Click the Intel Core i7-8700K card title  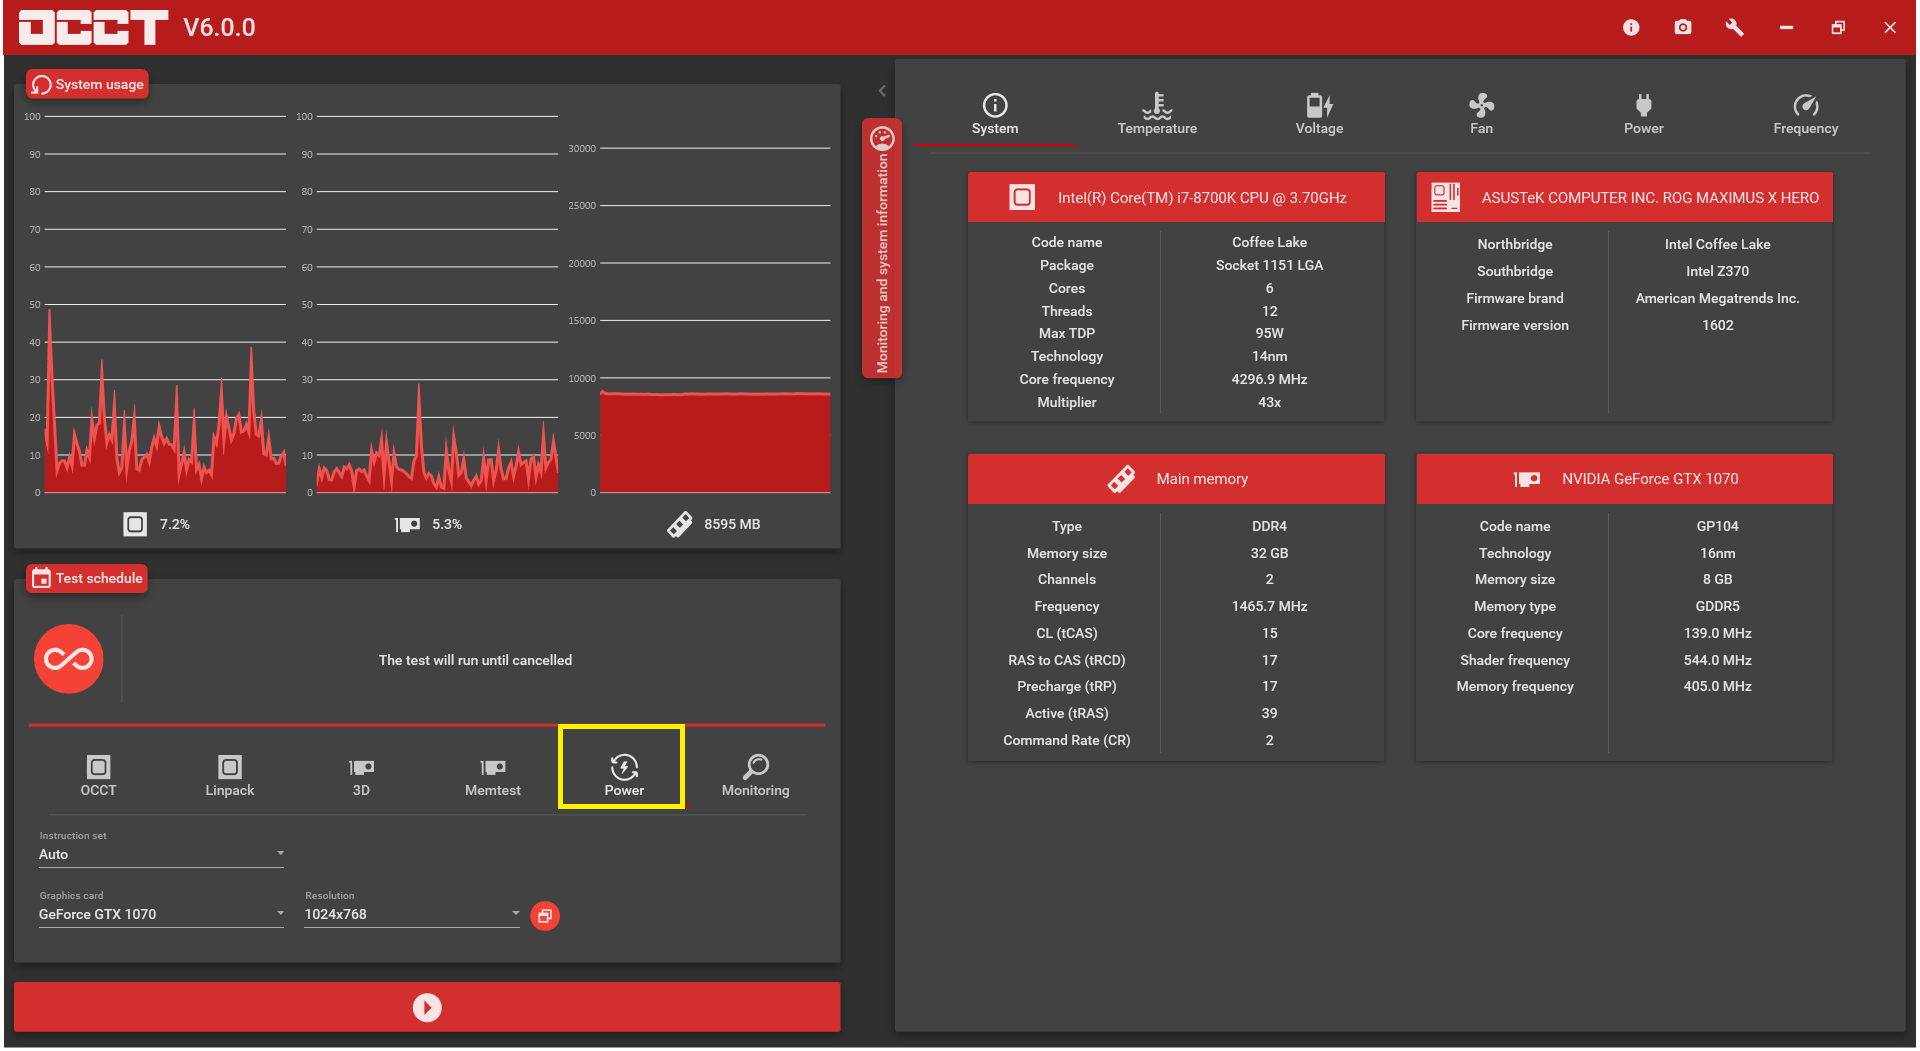(x=1202, y=198)
